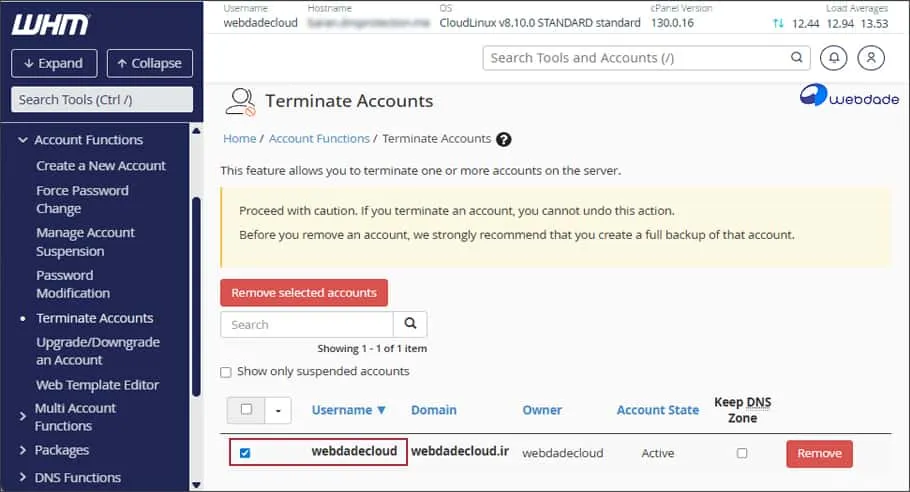Enable Keep DNS Zone for webdadecloud
Screen dimensions: 910x492
point(742,453)
